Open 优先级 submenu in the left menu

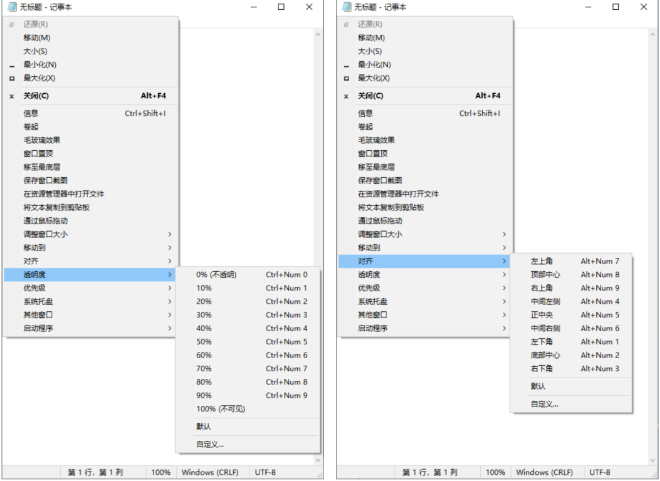(x=36, y=288)
